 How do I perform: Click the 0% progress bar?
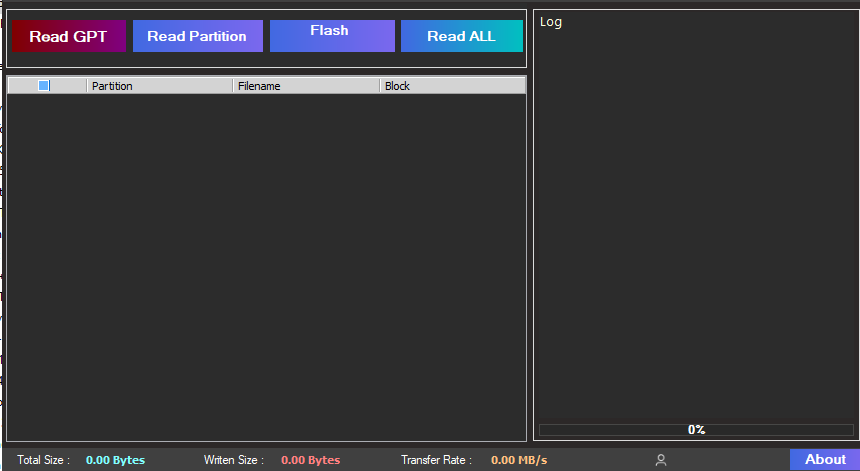696,430
